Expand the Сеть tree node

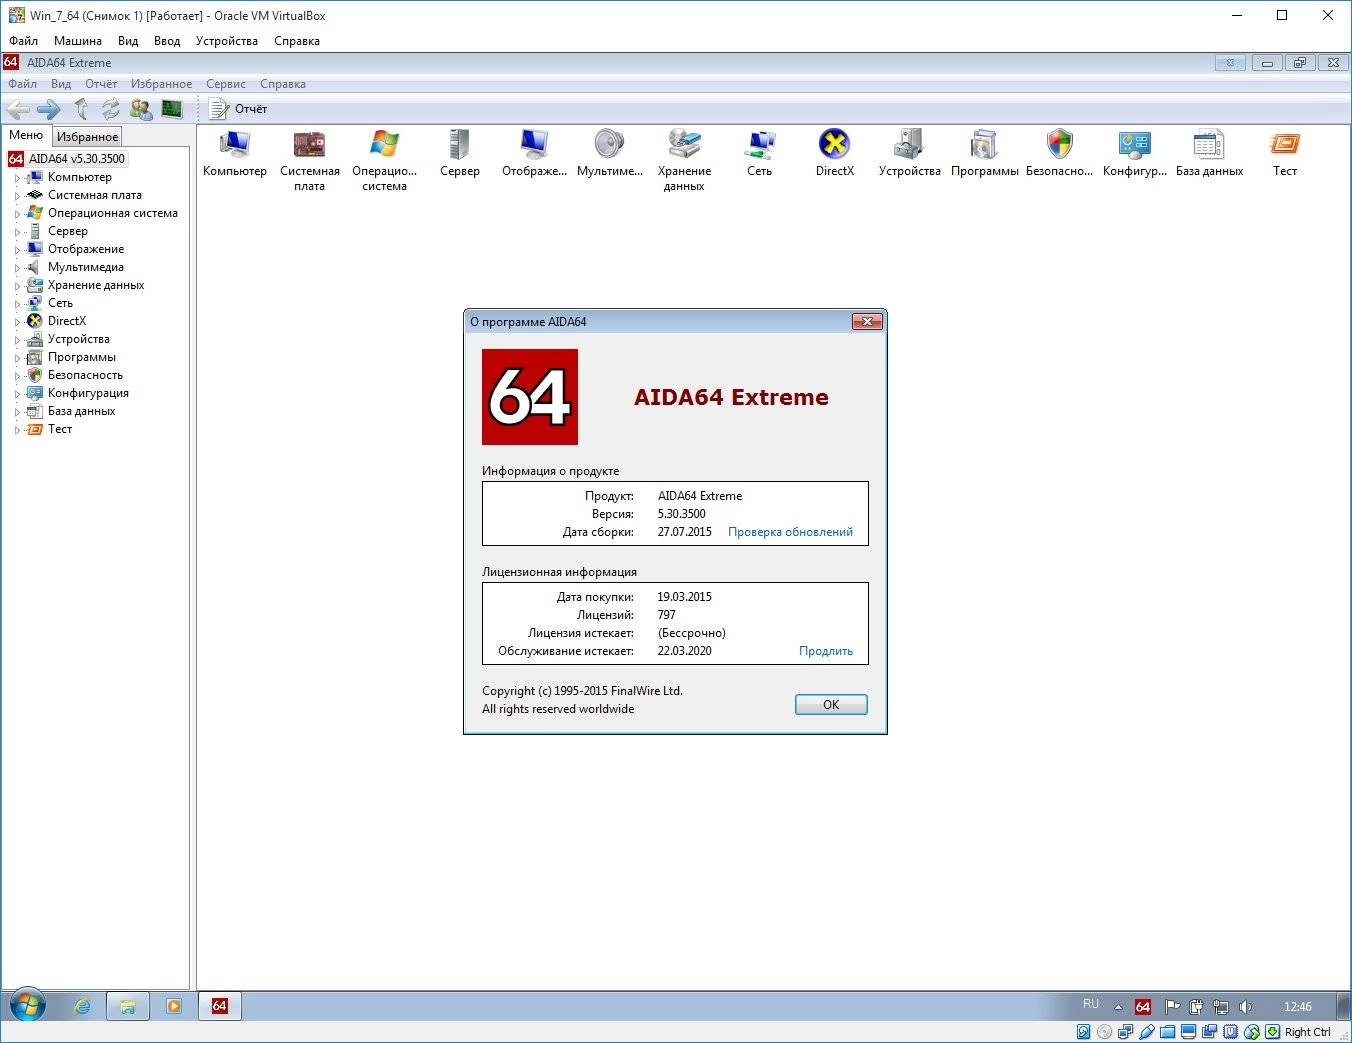tap(17, 304)
